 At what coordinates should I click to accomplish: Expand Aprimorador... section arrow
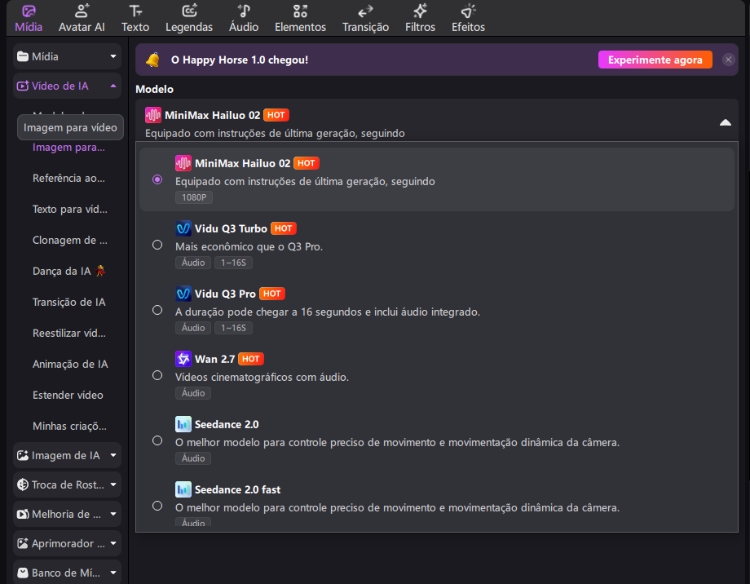(113, 543)
